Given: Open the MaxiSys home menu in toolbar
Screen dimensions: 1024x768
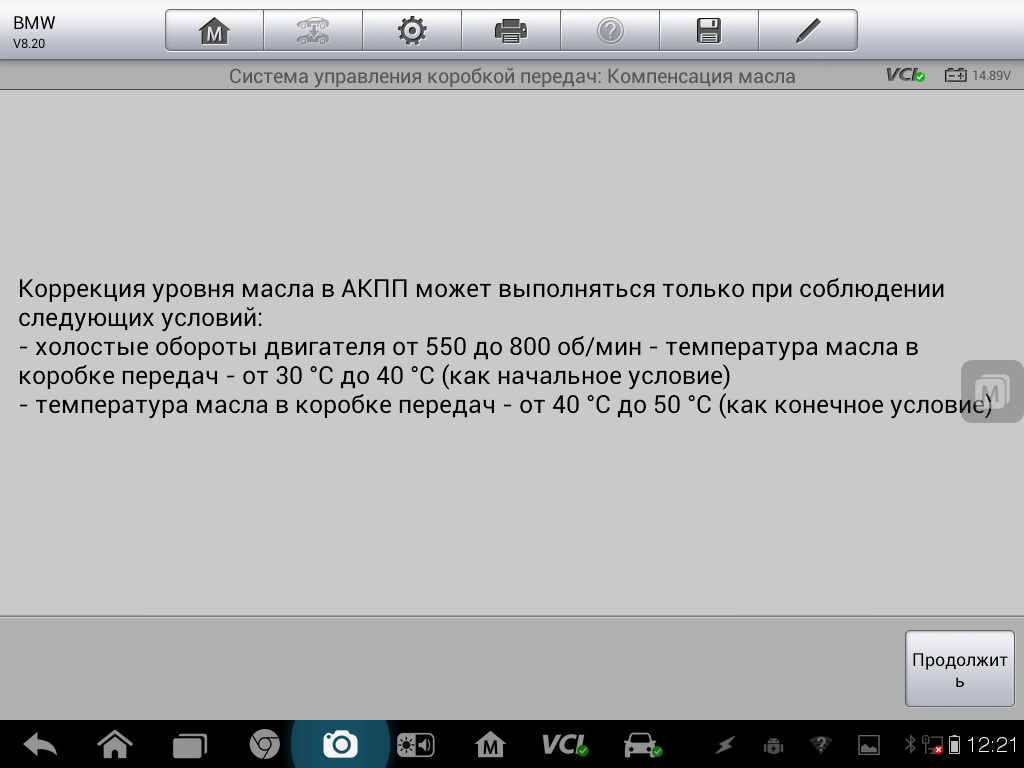Looking at the screenshot, I should [214, 31].
